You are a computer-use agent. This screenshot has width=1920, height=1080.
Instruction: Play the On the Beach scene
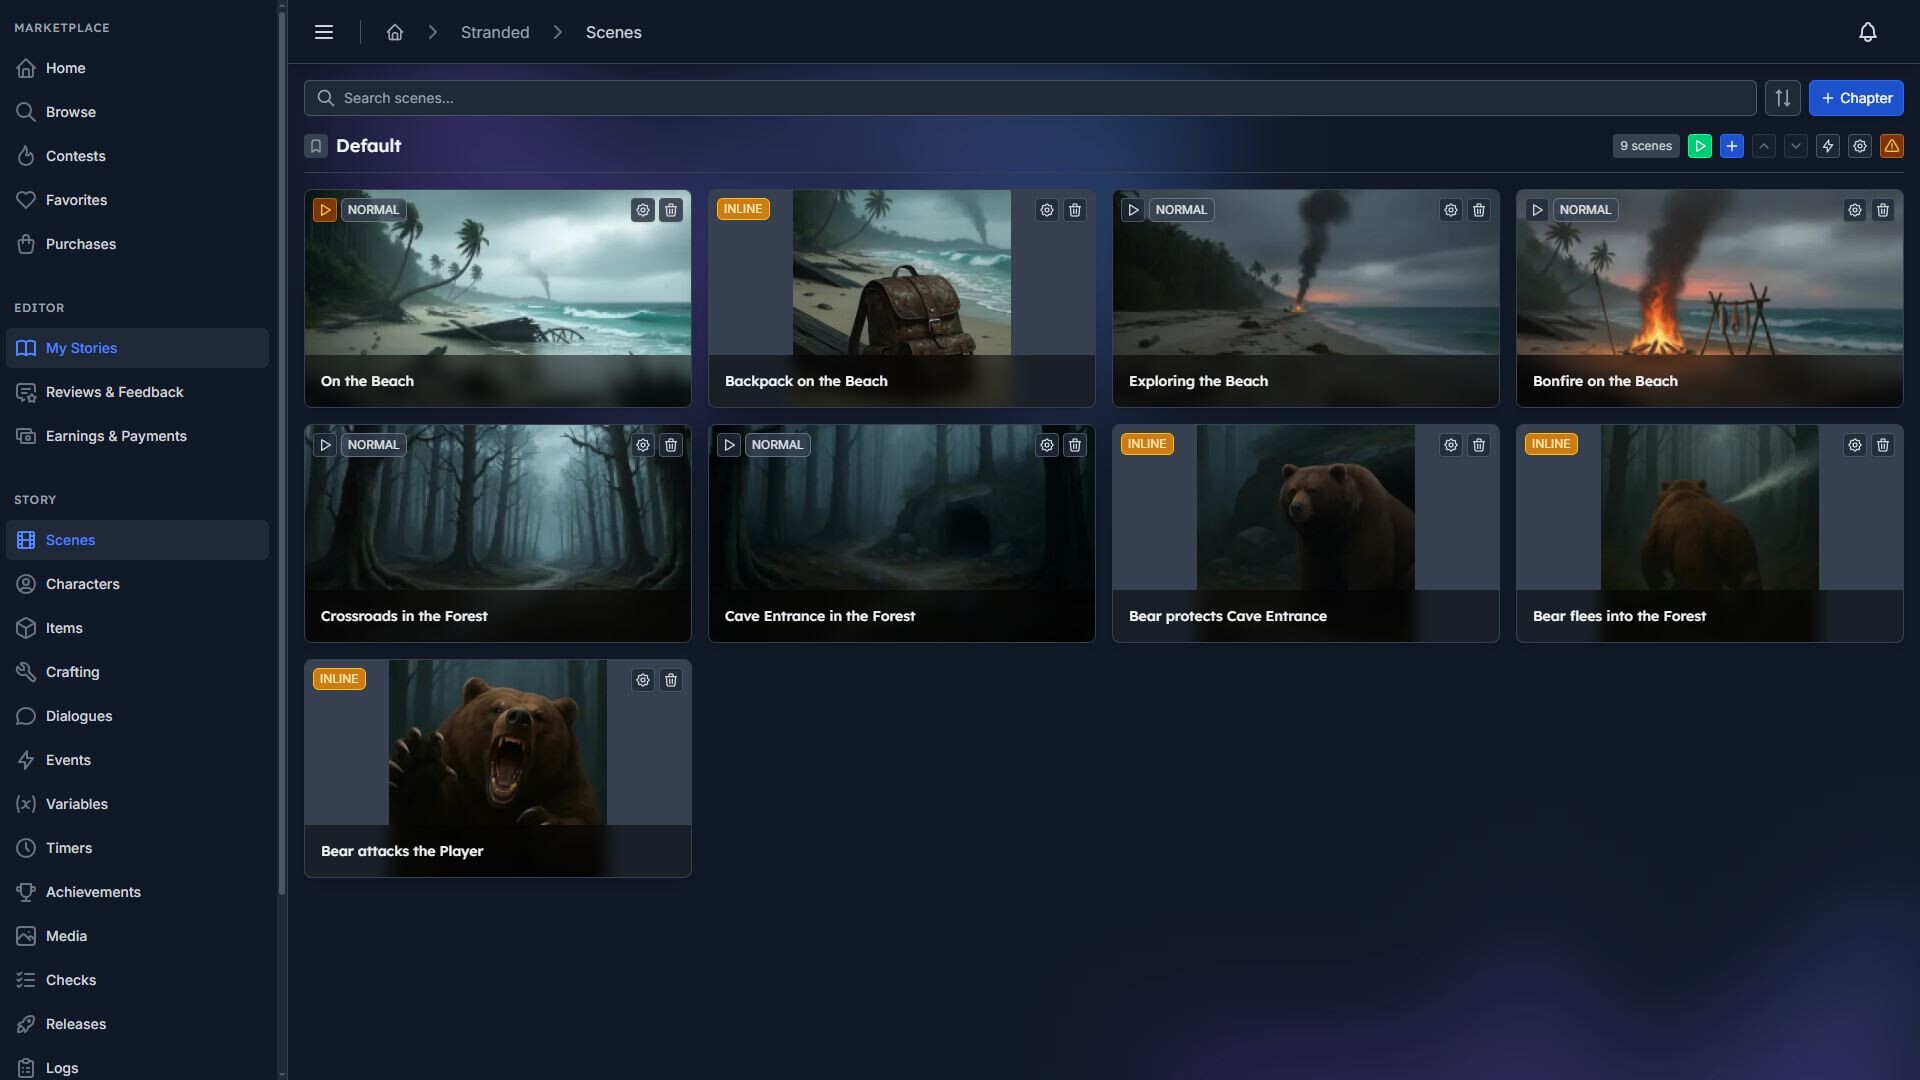[x=324, y=210]
